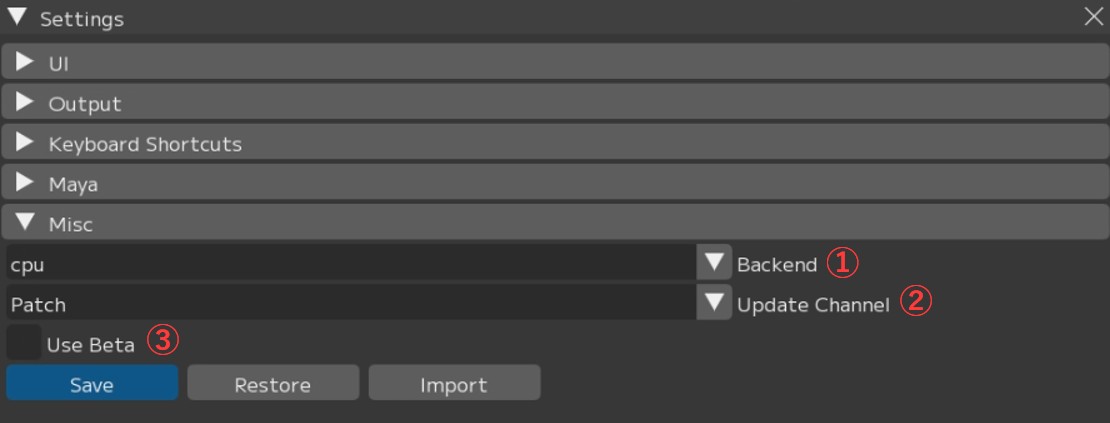
Task: Enable the Use Beta checkbox
Action: (x=23, y=343)
